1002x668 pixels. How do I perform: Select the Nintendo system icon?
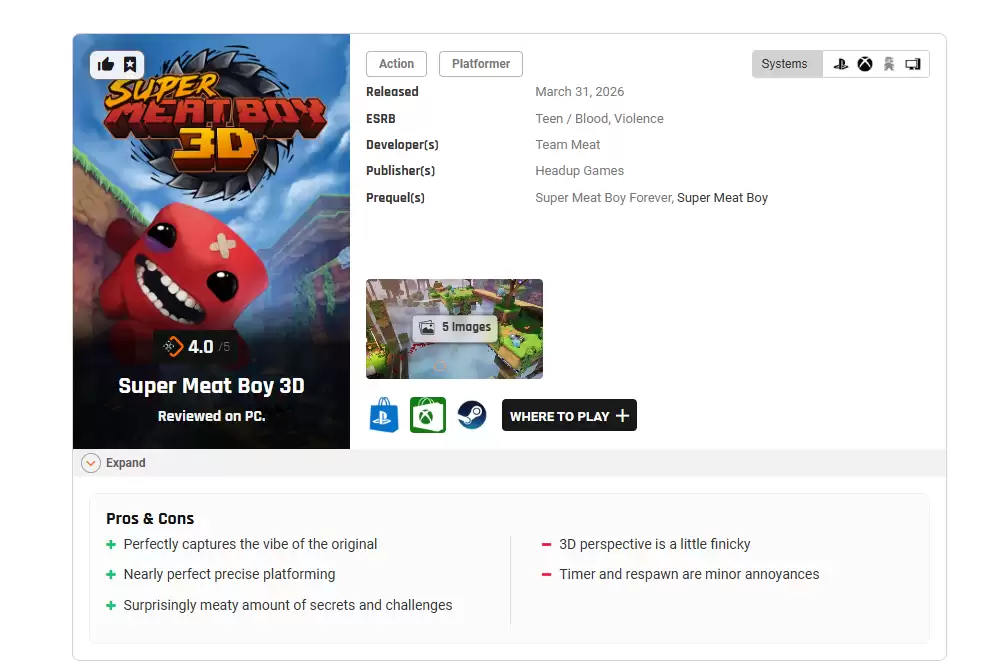(x=889, y=64)
